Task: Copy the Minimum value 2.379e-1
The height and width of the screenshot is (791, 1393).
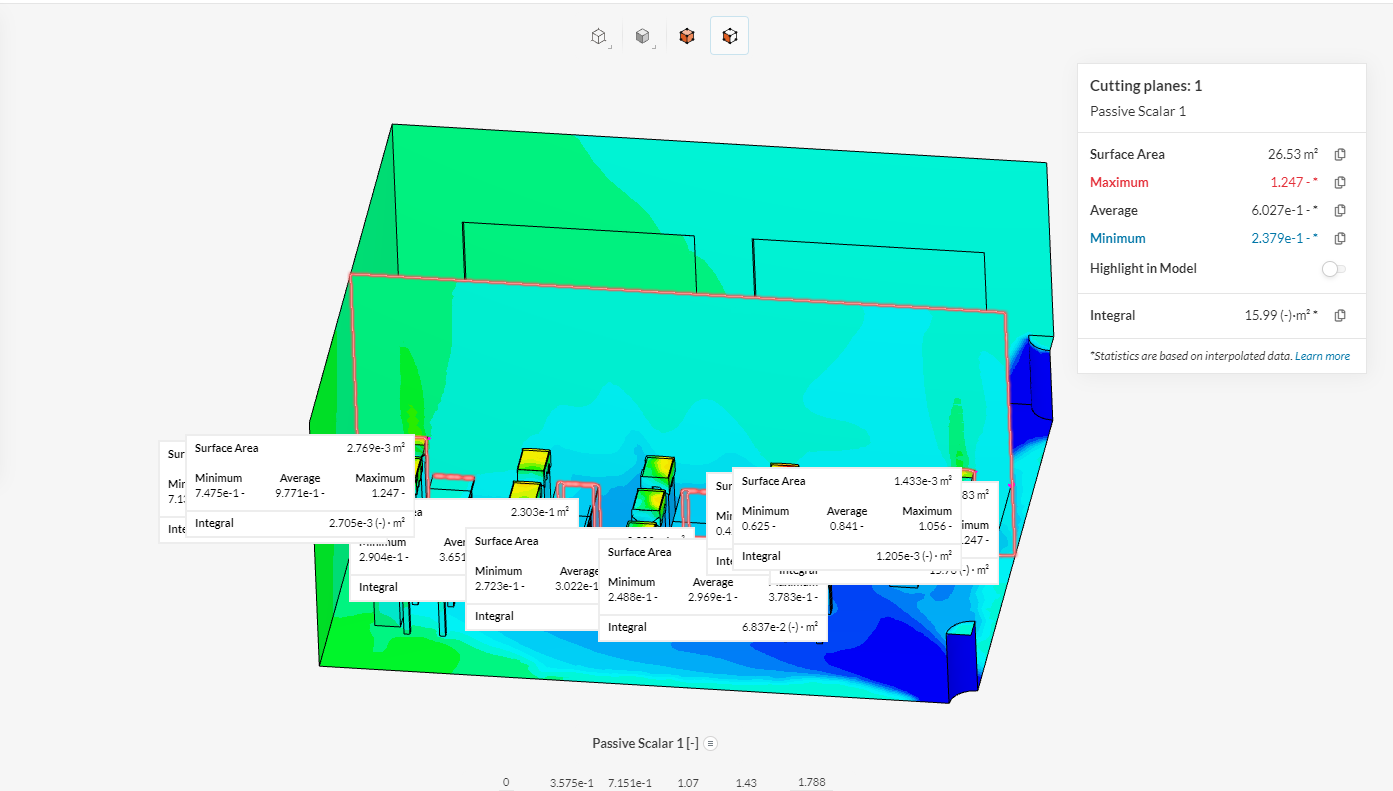Action: (1340, 238)
